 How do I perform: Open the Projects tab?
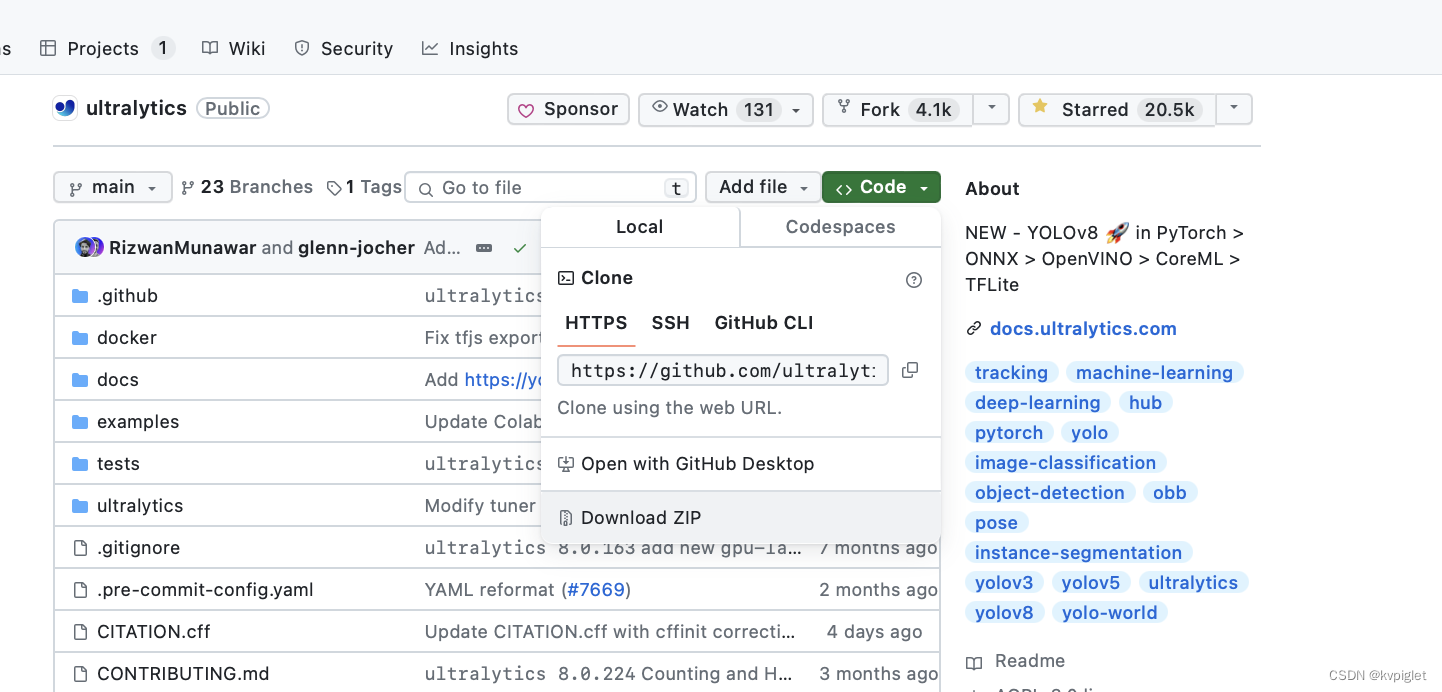(107, 48)
